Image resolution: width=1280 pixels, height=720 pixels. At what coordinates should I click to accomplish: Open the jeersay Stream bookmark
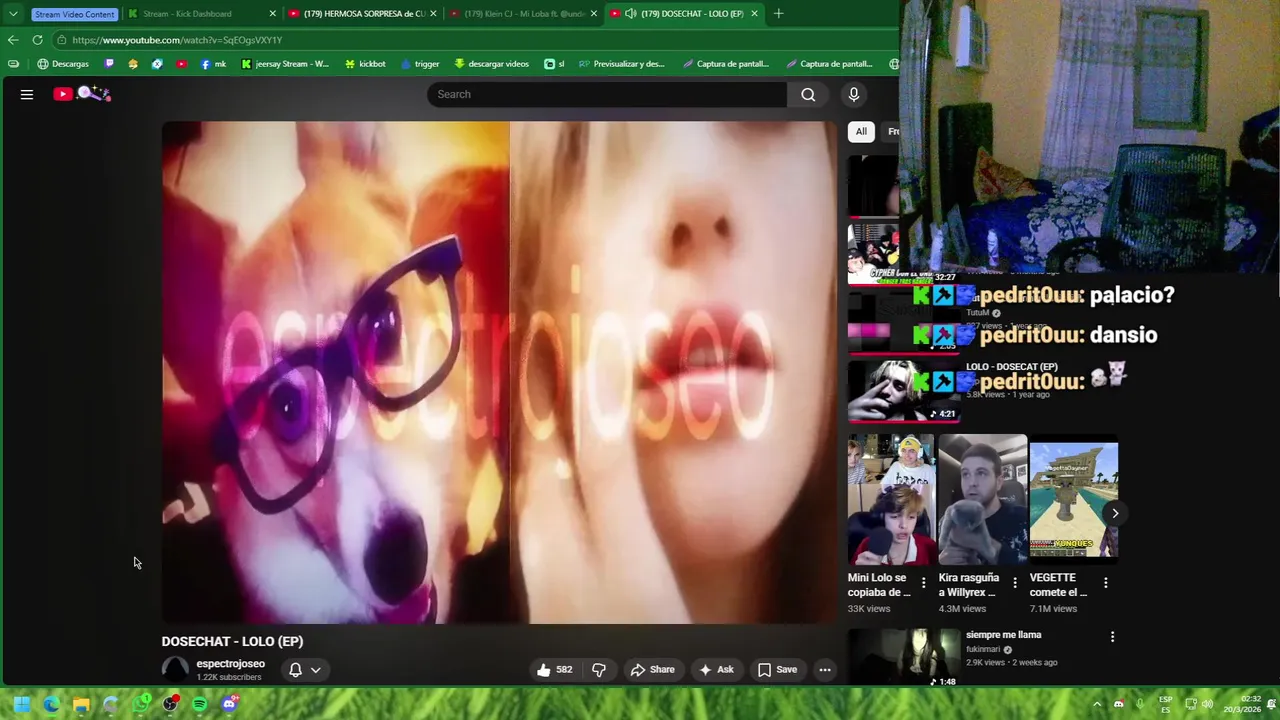tap(285, 64)
